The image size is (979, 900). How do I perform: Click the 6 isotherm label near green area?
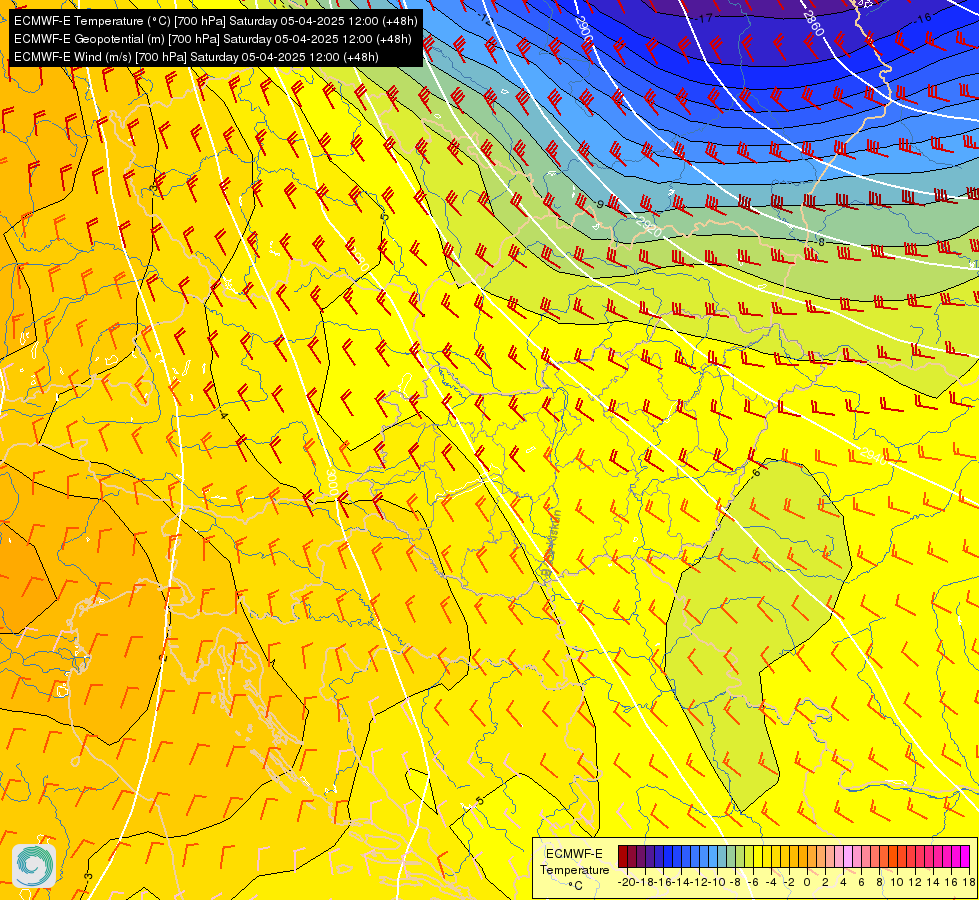[757, 473]
